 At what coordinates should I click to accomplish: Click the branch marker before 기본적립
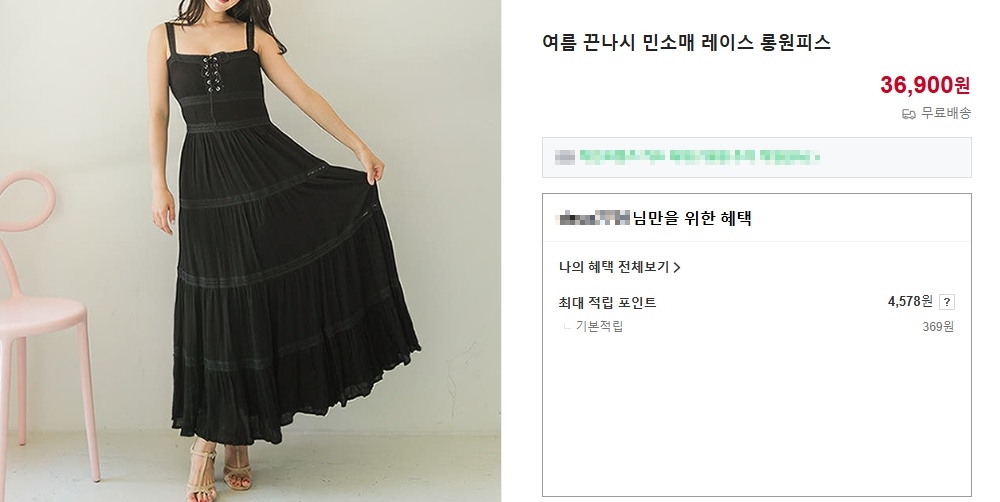click(567, 327)
